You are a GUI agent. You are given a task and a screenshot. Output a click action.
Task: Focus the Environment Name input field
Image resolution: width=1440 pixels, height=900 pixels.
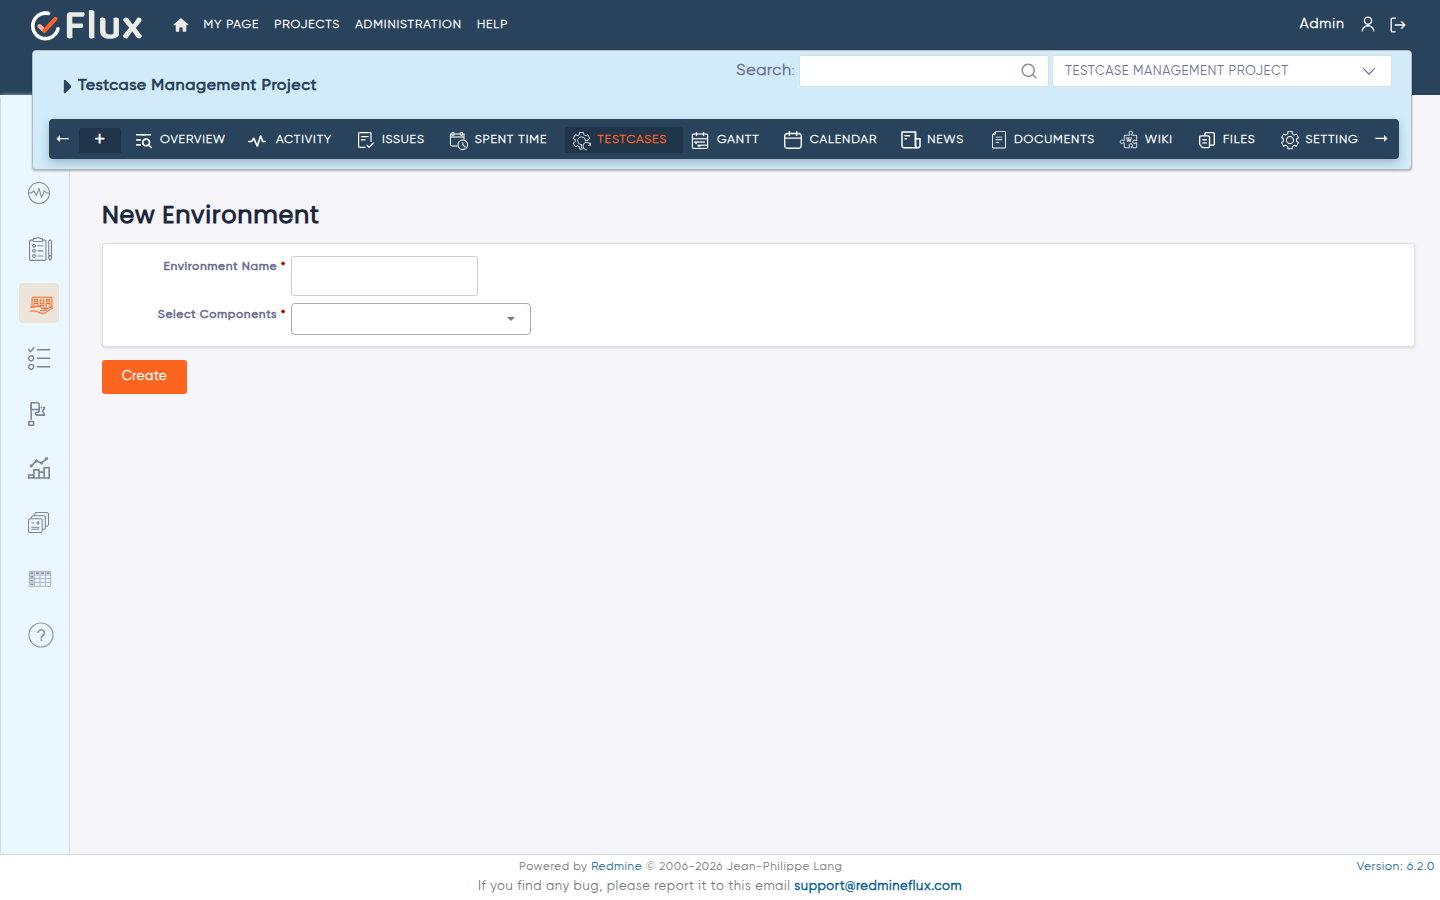(384, 276)
